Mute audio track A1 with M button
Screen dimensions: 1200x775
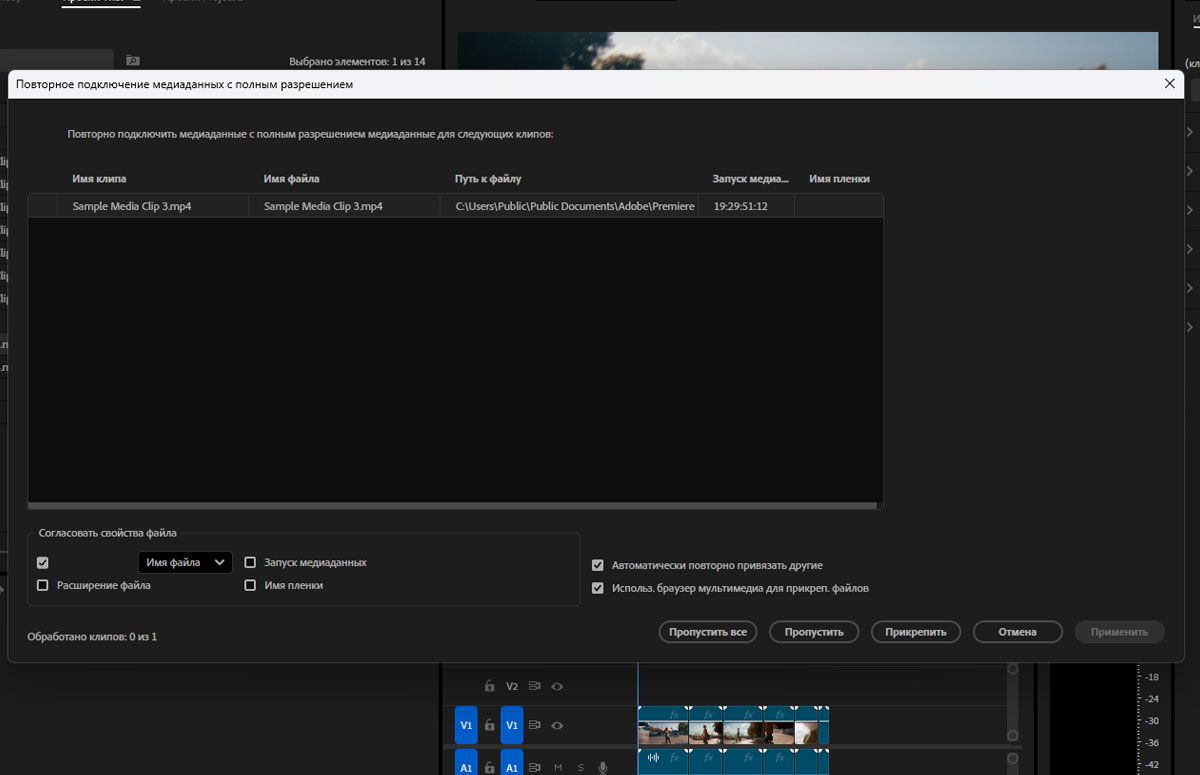tap(558, 767)
